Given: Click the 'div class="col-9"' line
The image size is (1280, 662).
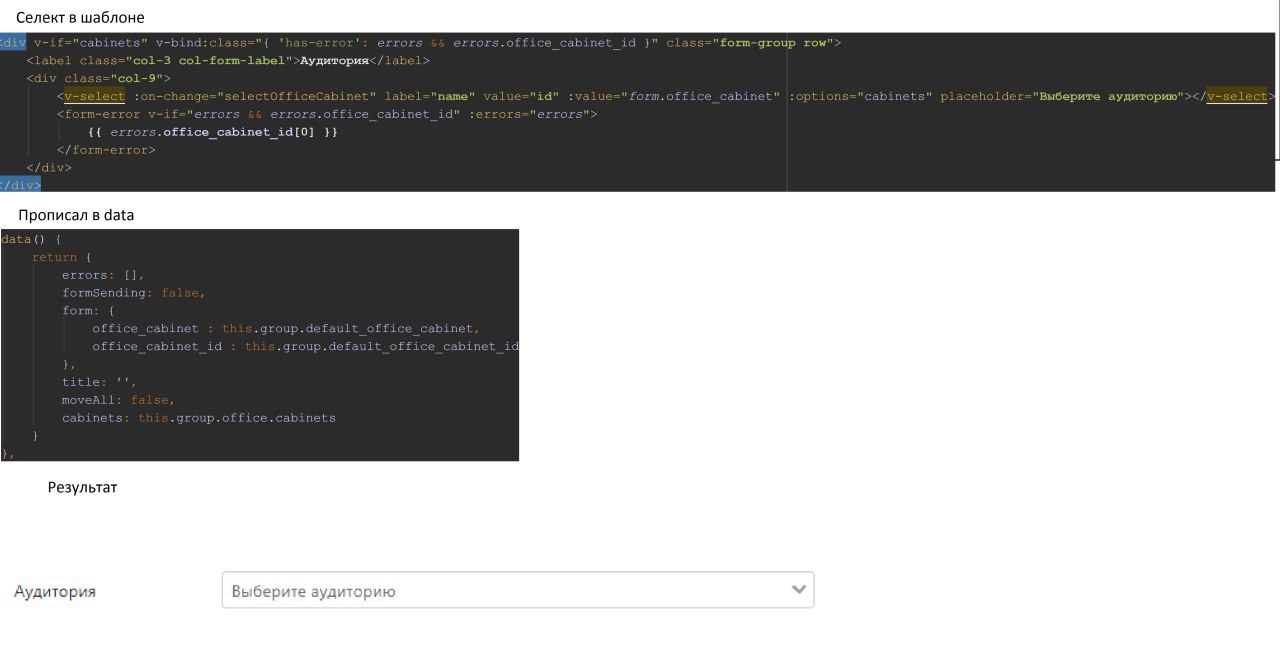Looking at the screenshot, I should [x=99, y=78].
